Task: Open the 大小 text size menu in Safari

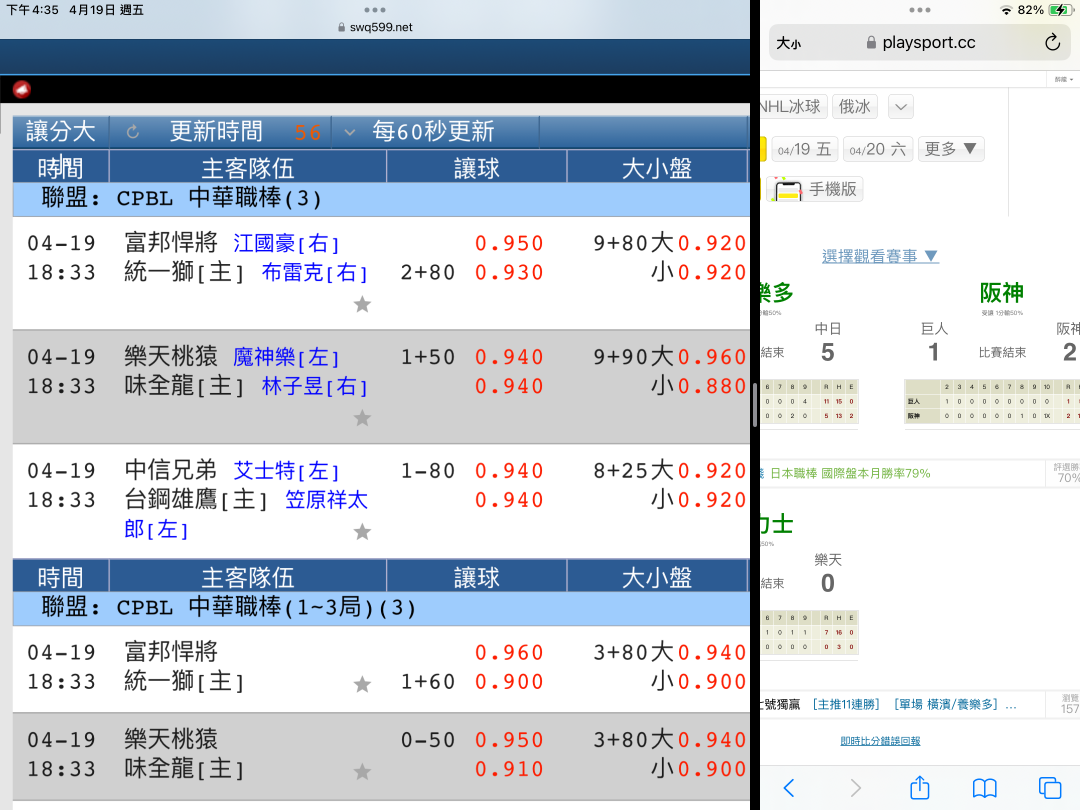Action: pos(789,43)
